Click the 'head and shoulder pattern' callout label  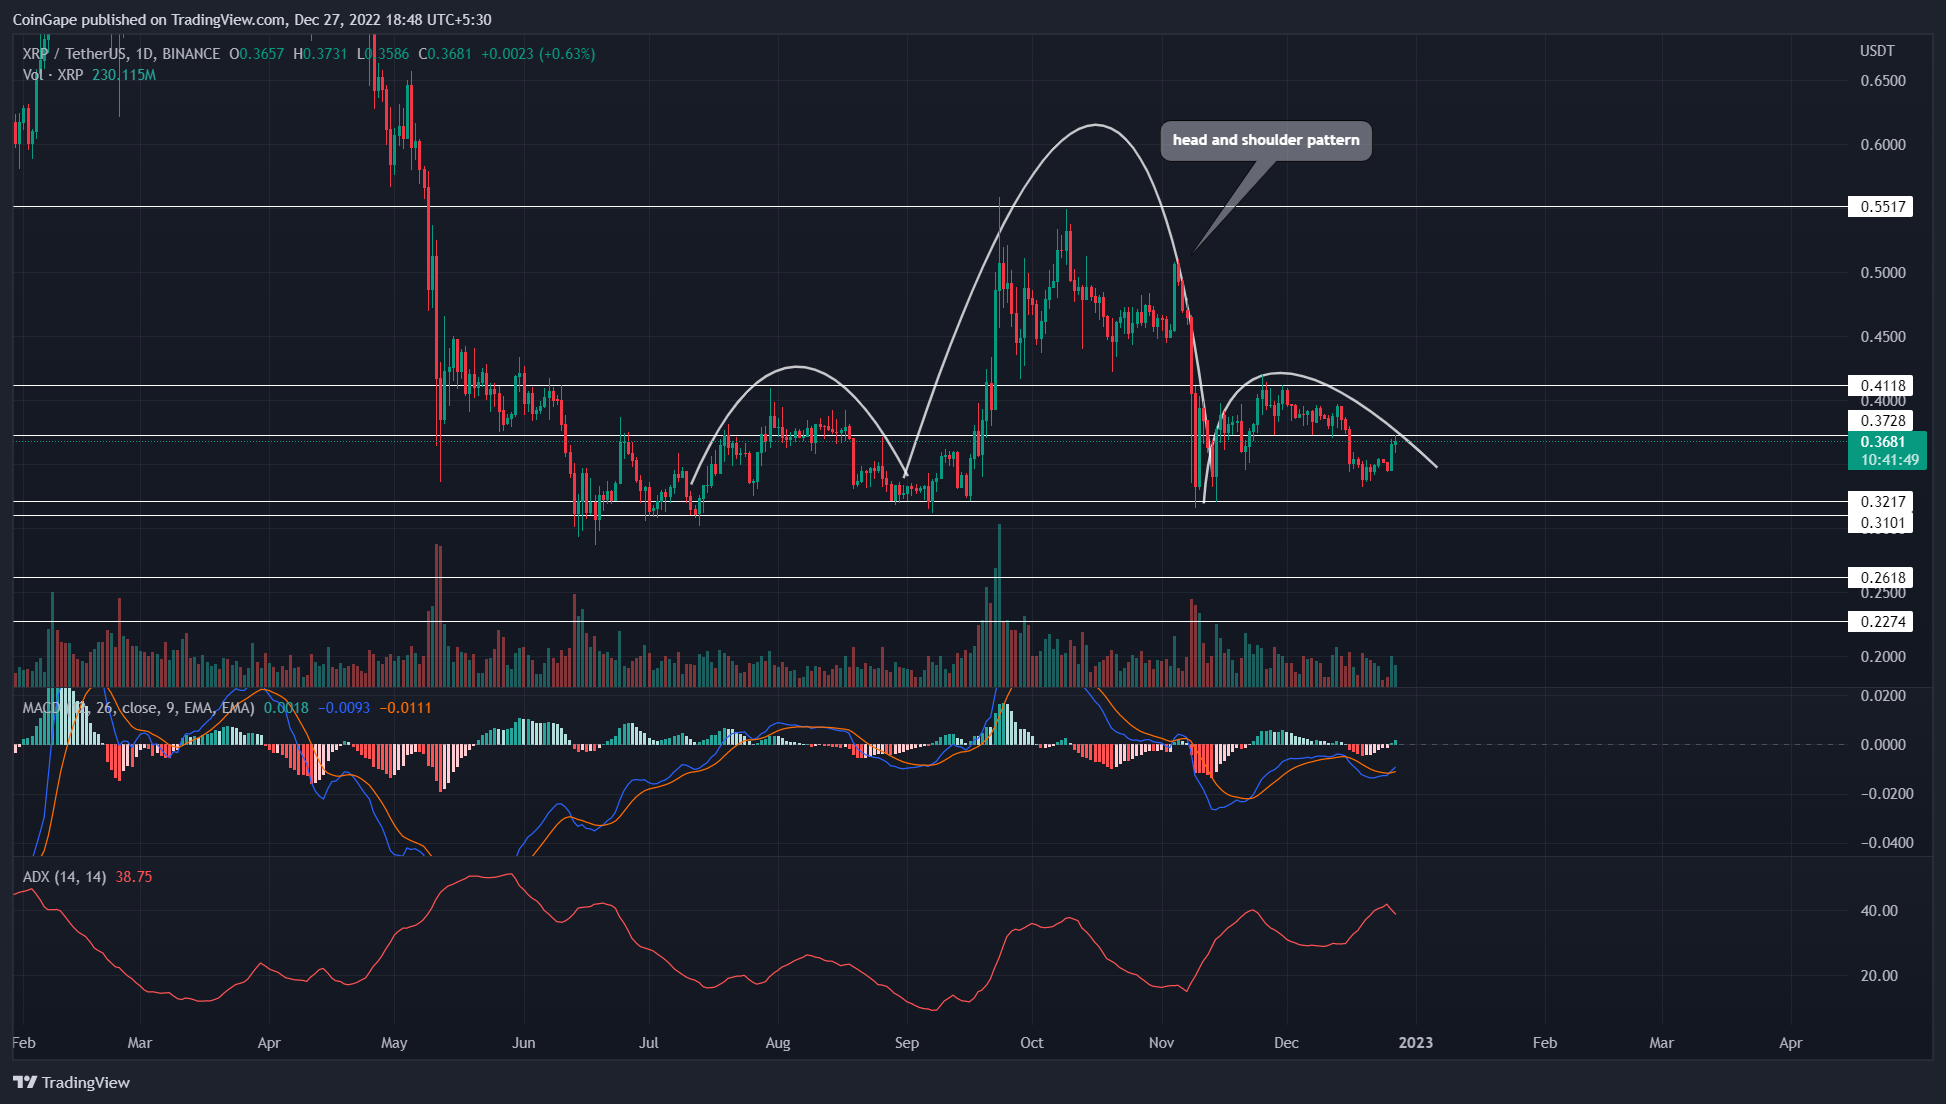1266,140
